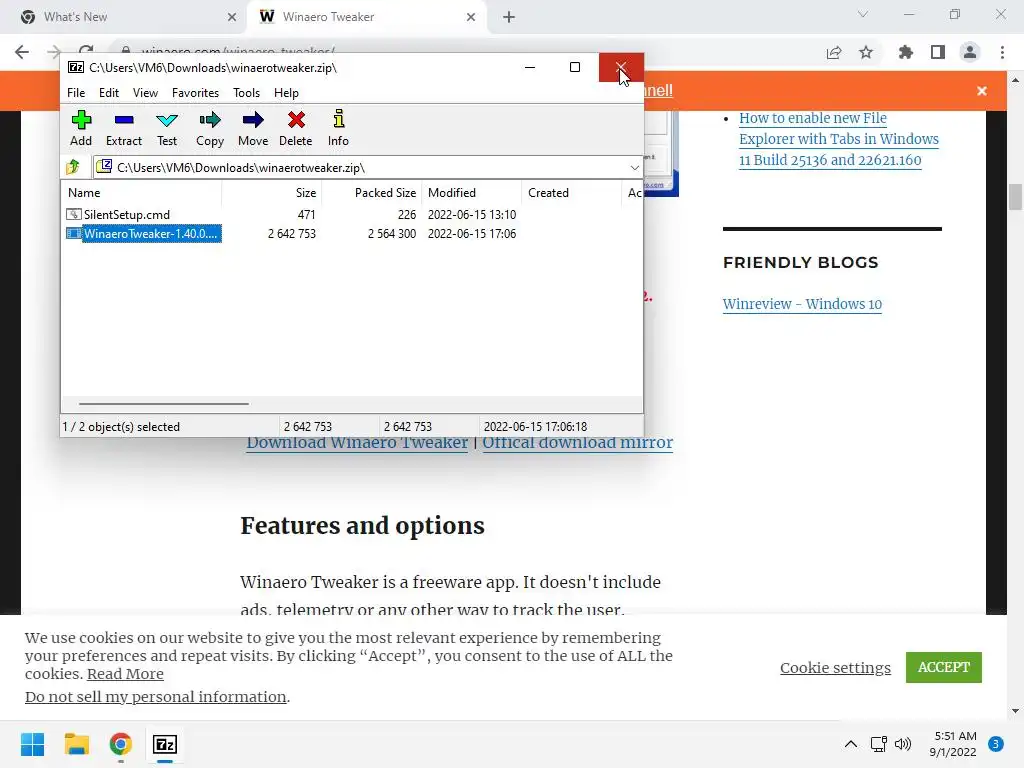Image resolution: width=1024 pixels, height=768 pixels.
Task: Open taskbar clock showing 5:51 AM
Action: click(x=953, y=744)
